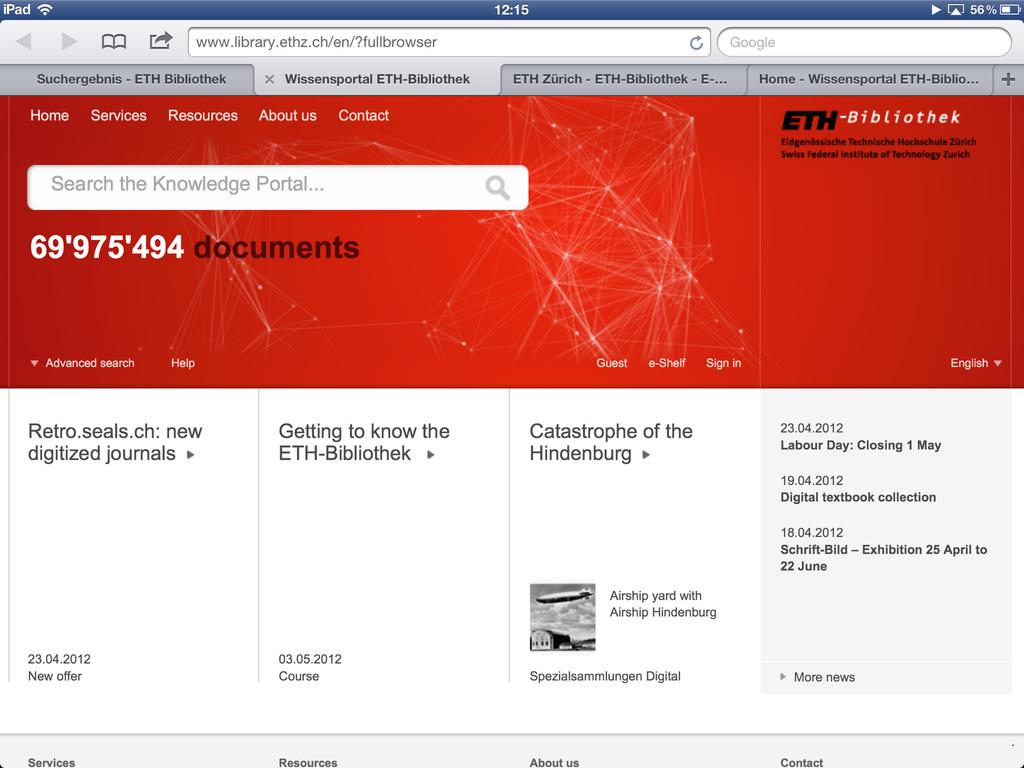The width and height of the screenshot is (1024, 768).
Task: Tap the Safari forward arrow
Action: [x=69, y=42]
